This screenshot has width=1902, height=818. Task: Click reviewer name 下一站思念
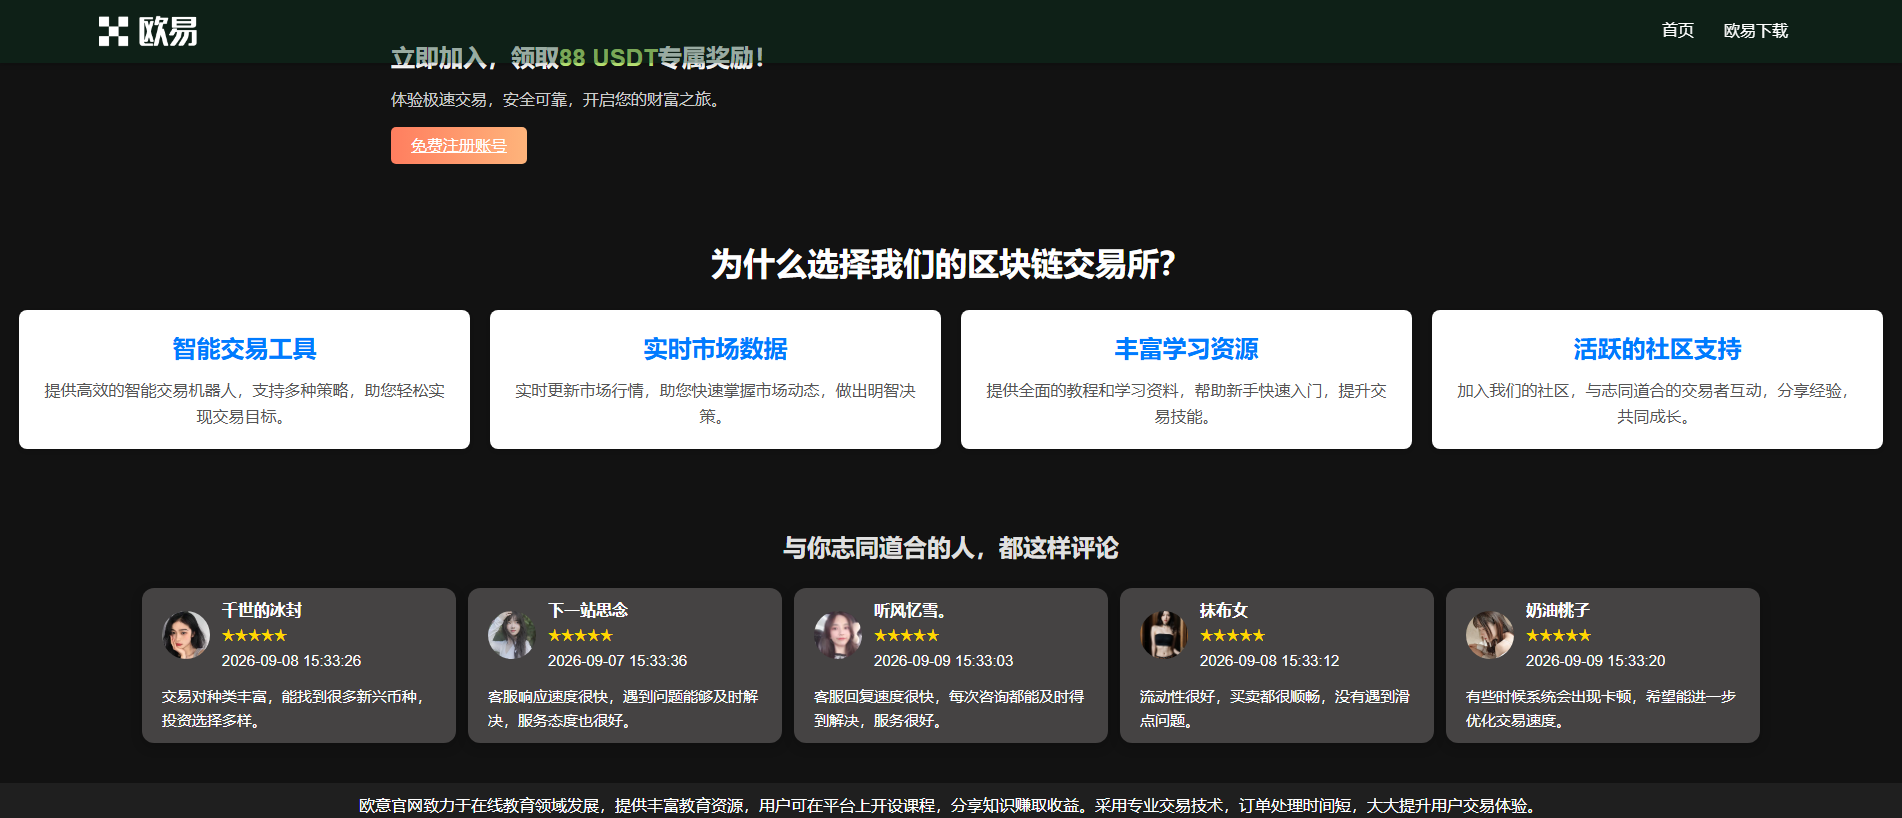[588, 610]
